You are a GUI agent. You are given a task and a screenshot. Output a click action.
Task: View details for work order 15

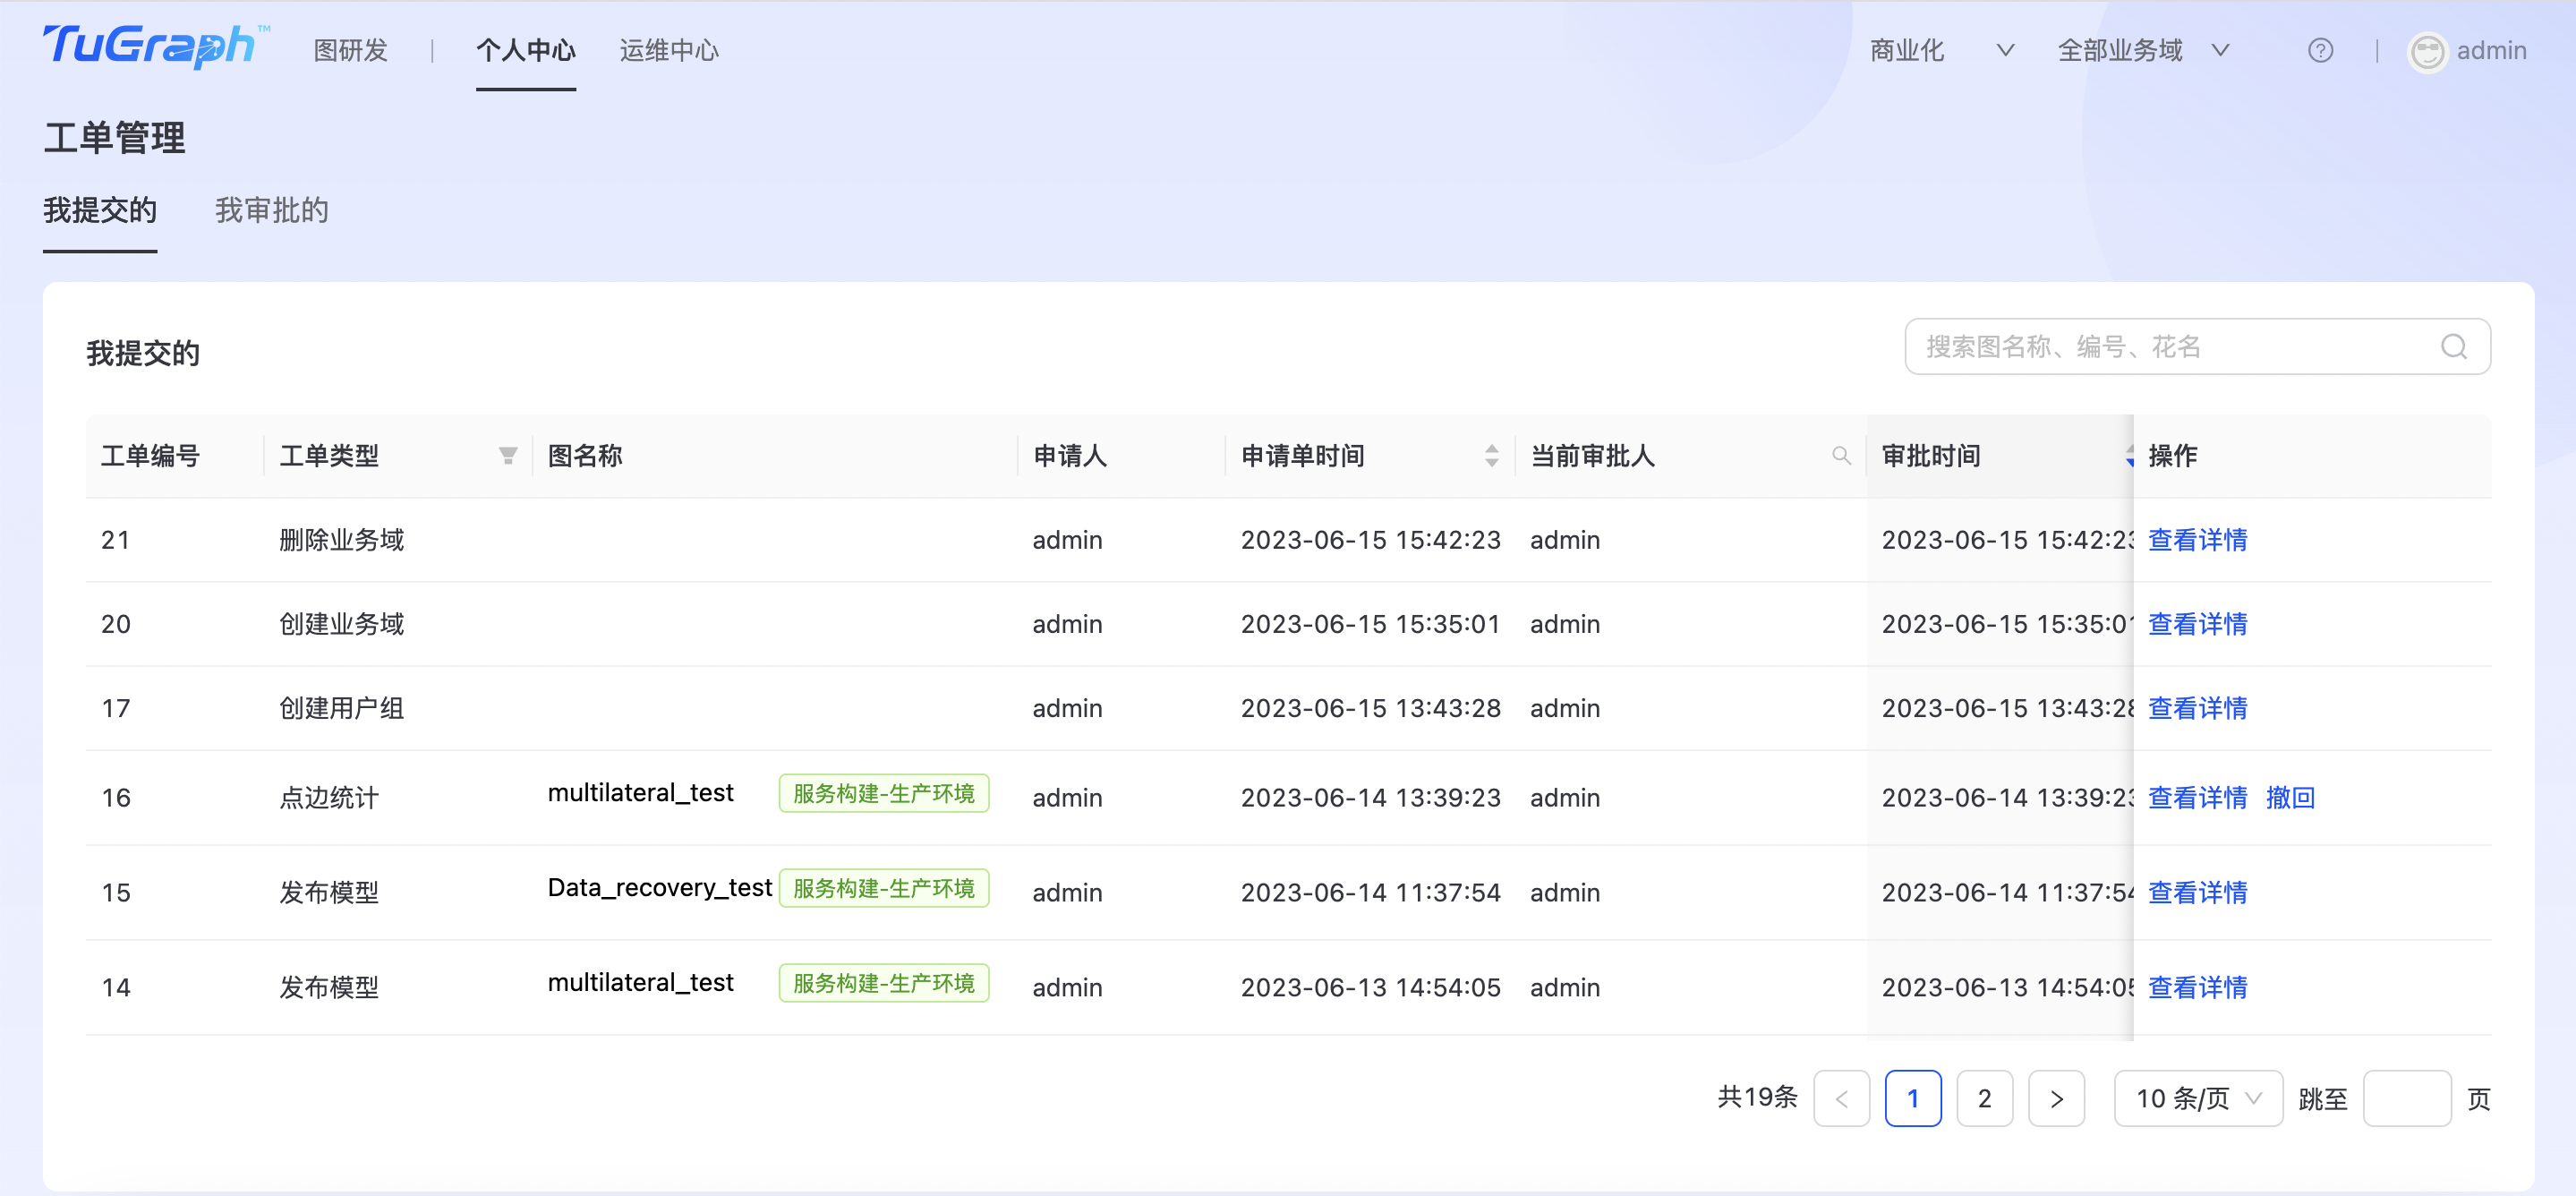click(2197, 892)
